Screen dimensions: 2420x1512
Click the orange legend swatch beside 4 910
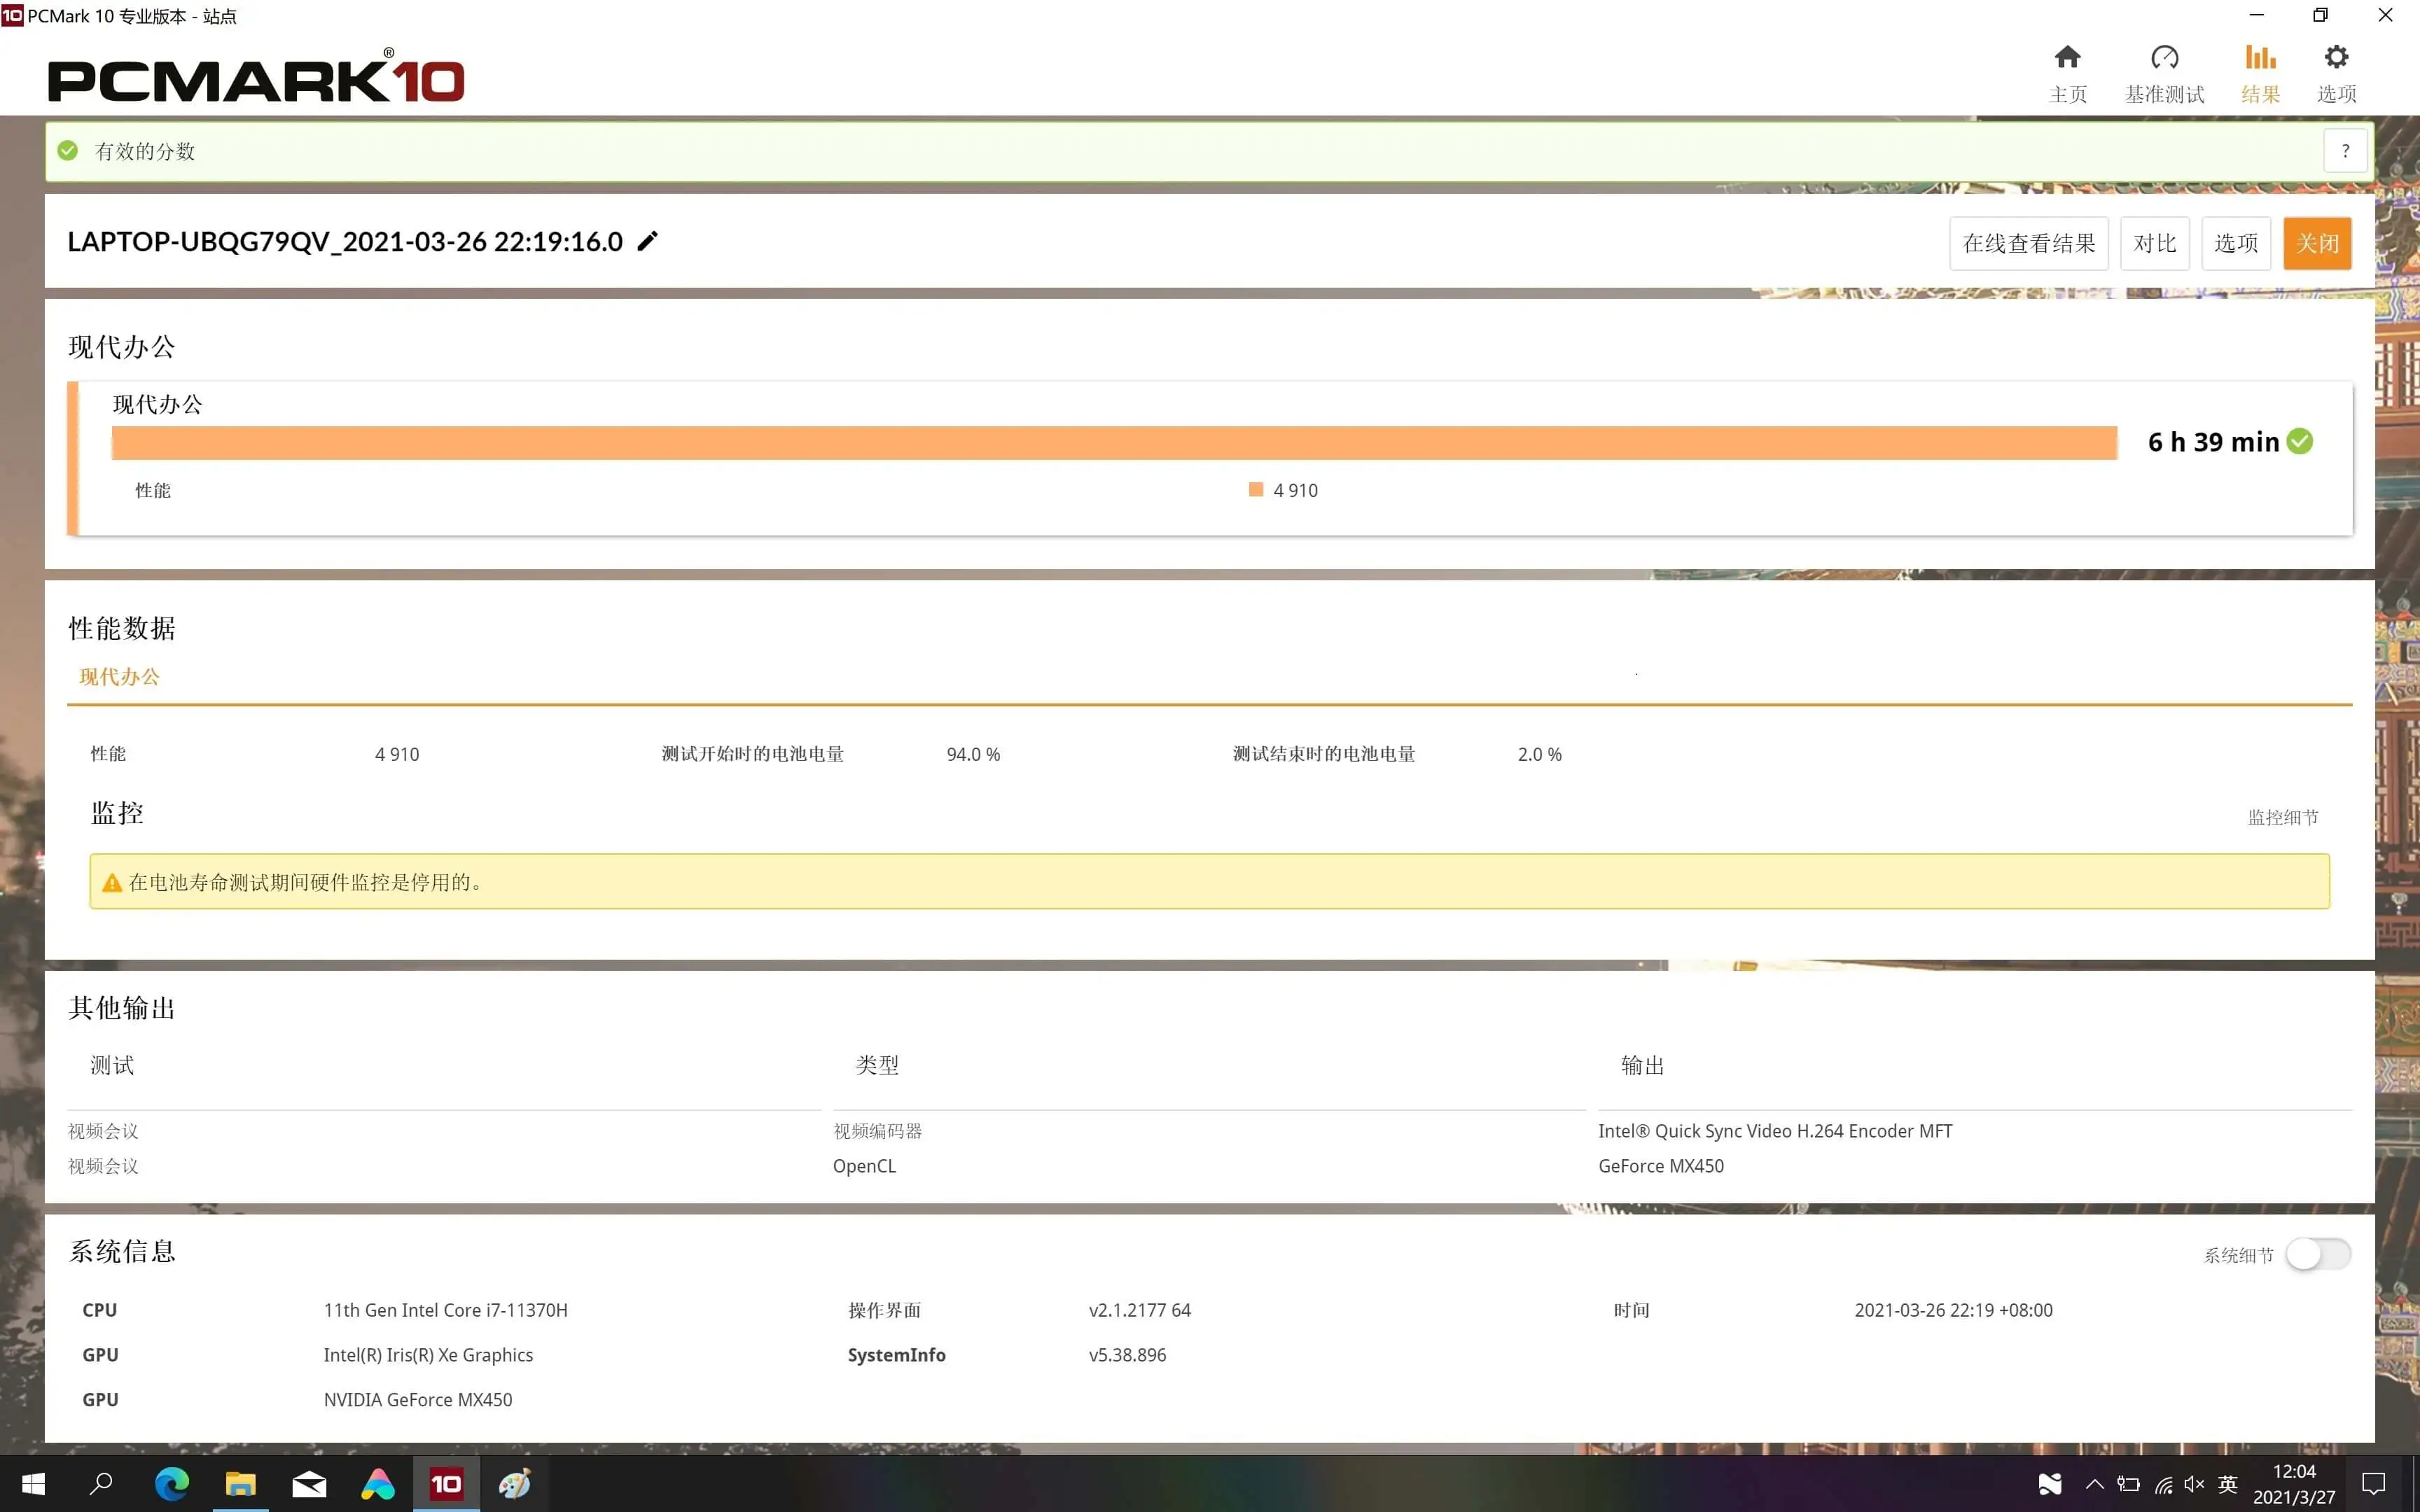point(1256,489)
